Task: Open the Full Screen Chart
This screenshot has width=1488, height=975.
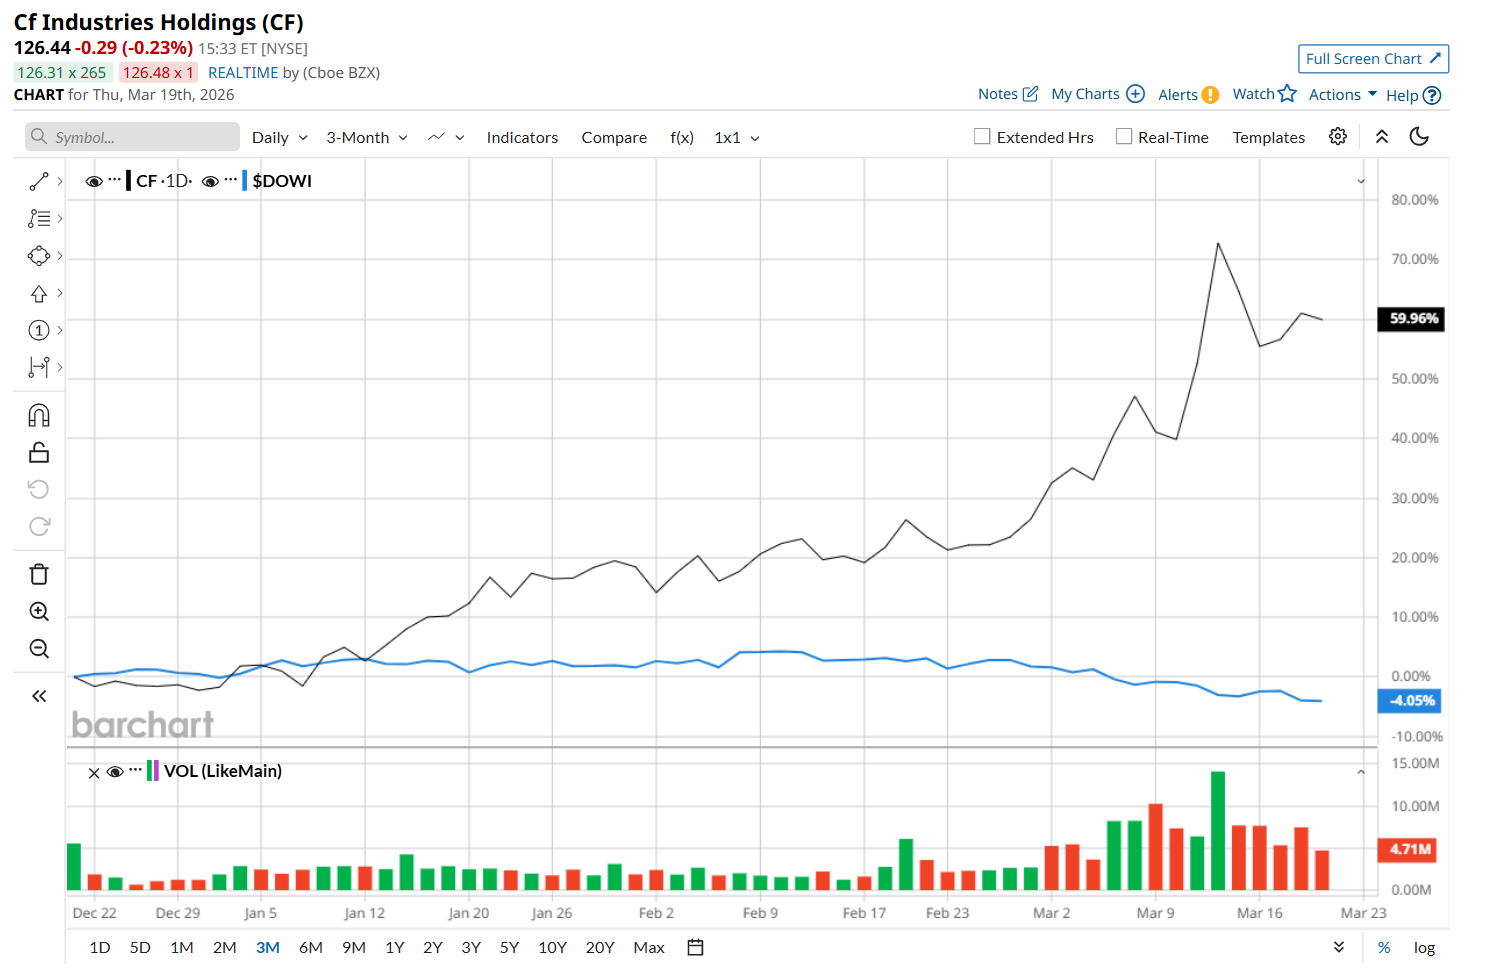Action: coord(1373,59)
